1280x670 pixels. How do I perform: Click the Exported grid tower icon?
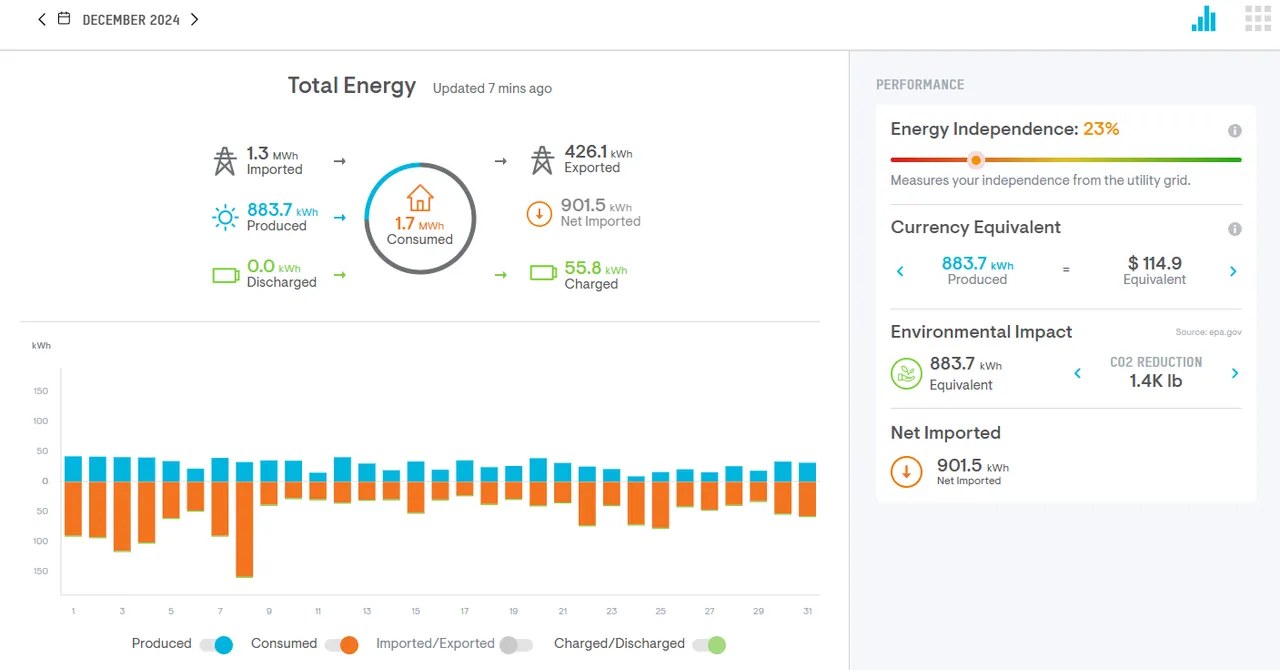[542, 160]
